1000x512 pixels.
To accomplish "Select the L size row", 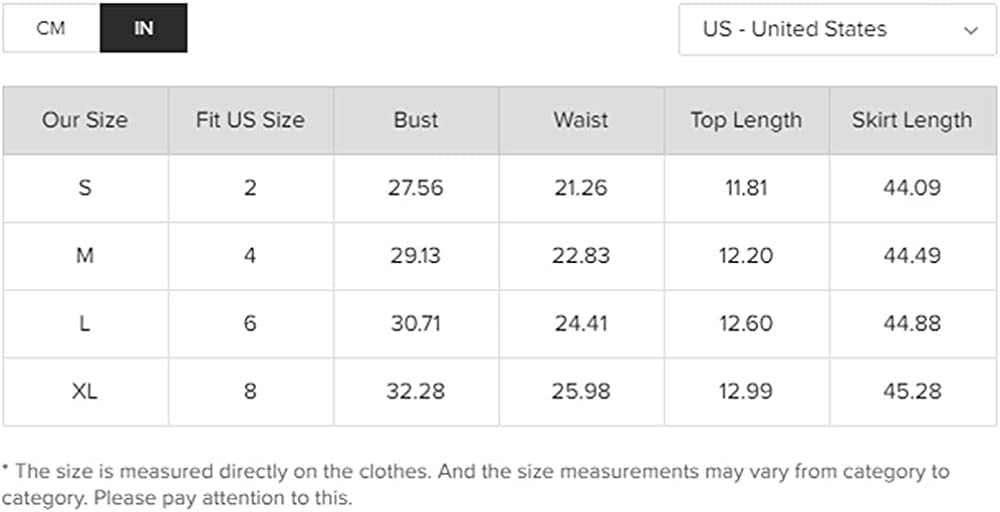I will (x=85, y=324).
